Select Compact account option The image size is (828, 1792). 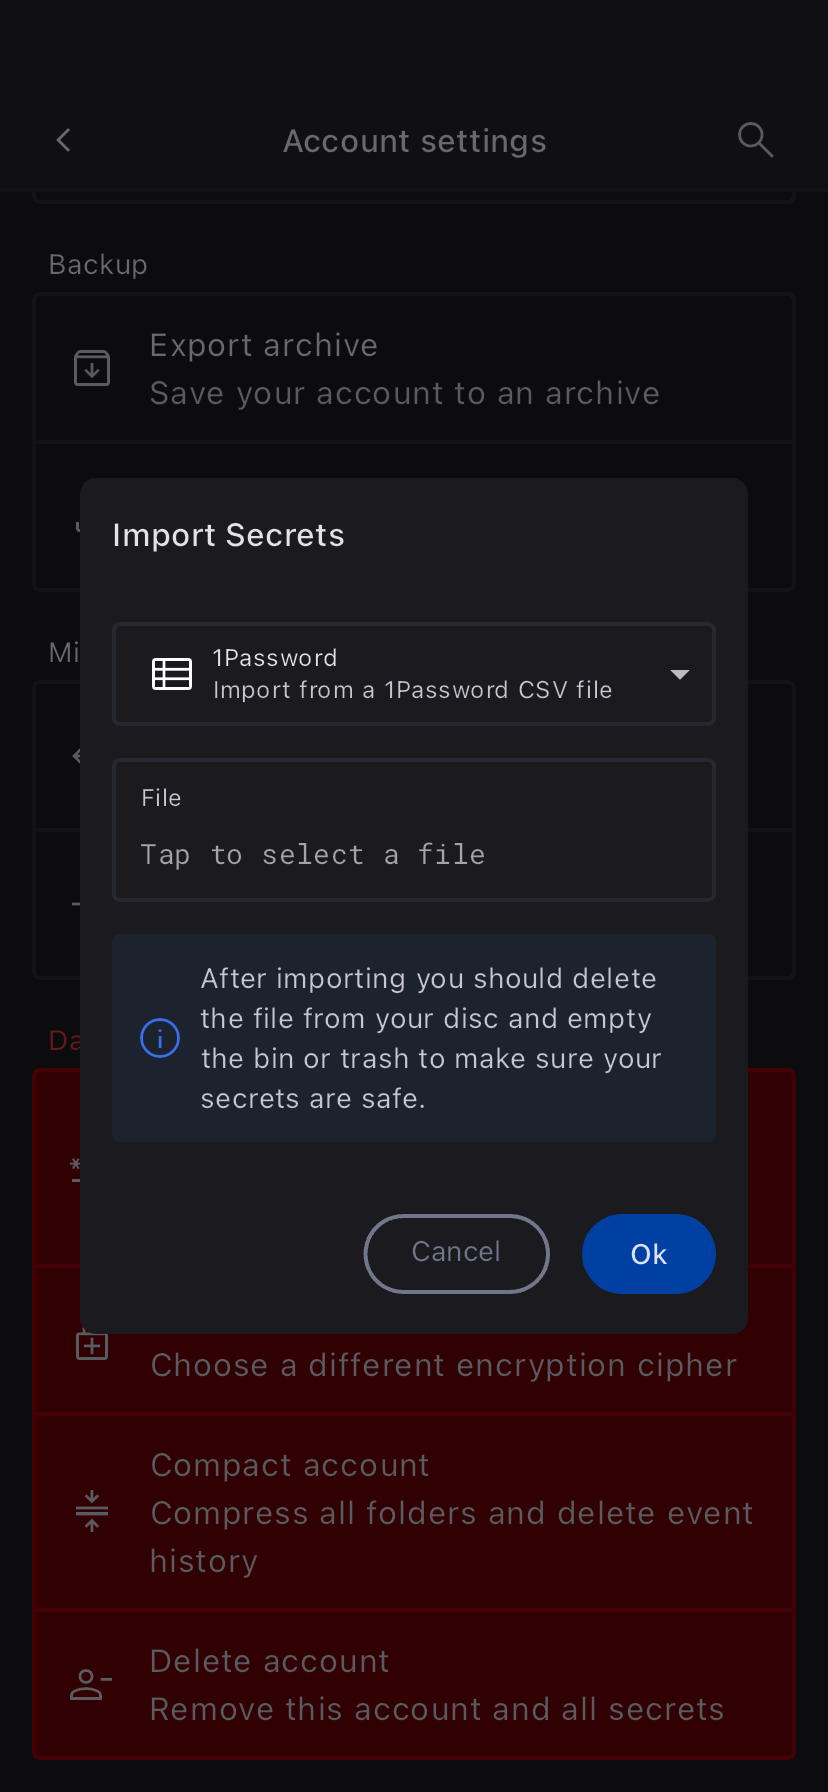click(450, 1512)
